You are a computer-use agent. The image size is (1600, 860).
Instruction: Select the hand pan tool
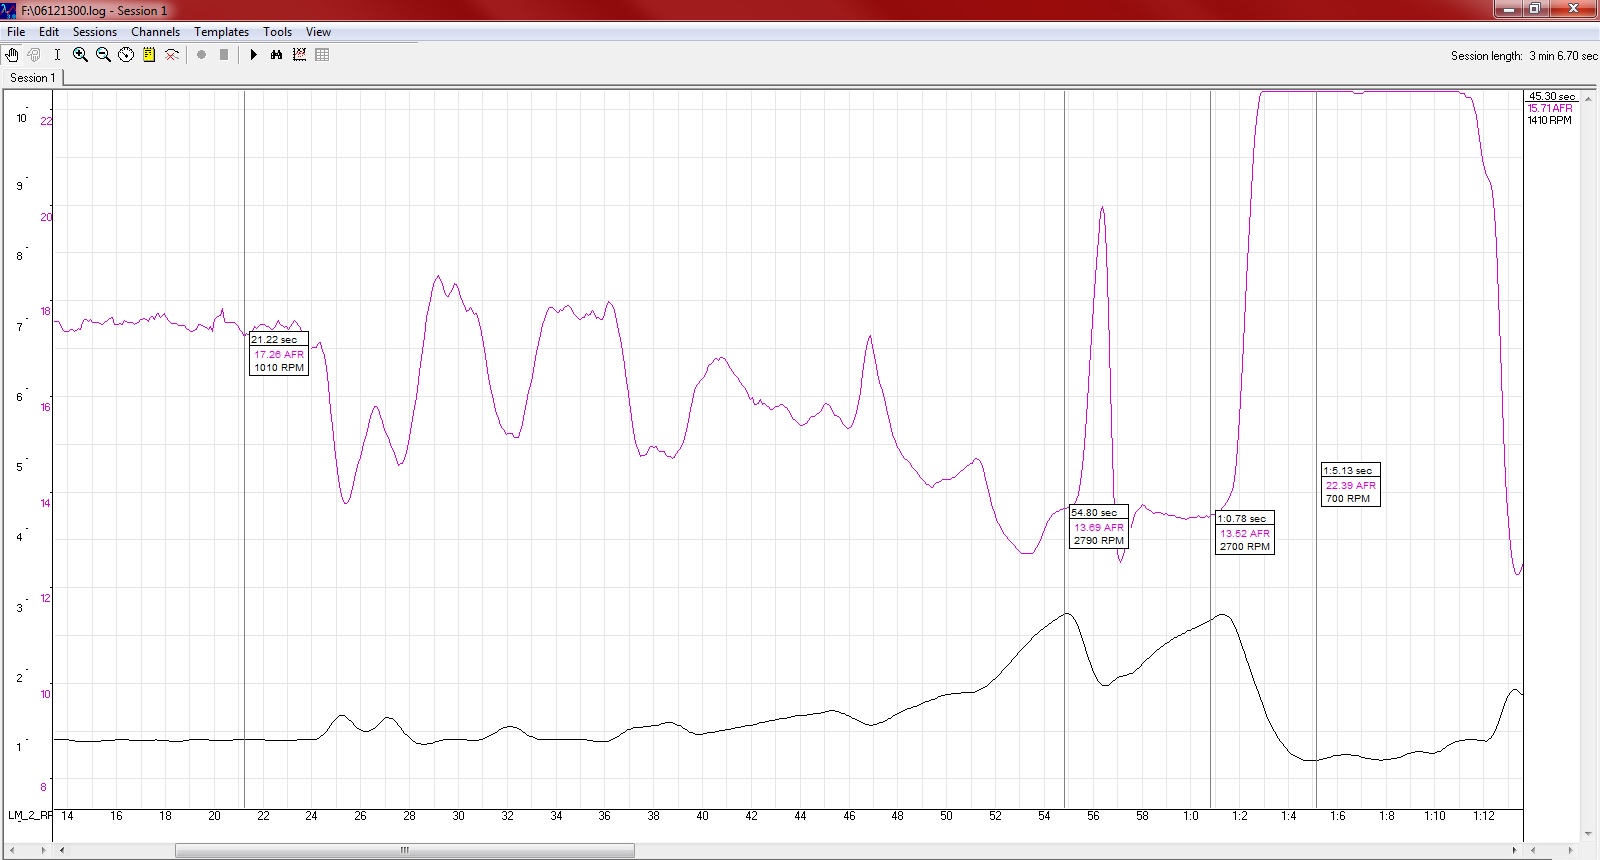(x=13, y=55)
